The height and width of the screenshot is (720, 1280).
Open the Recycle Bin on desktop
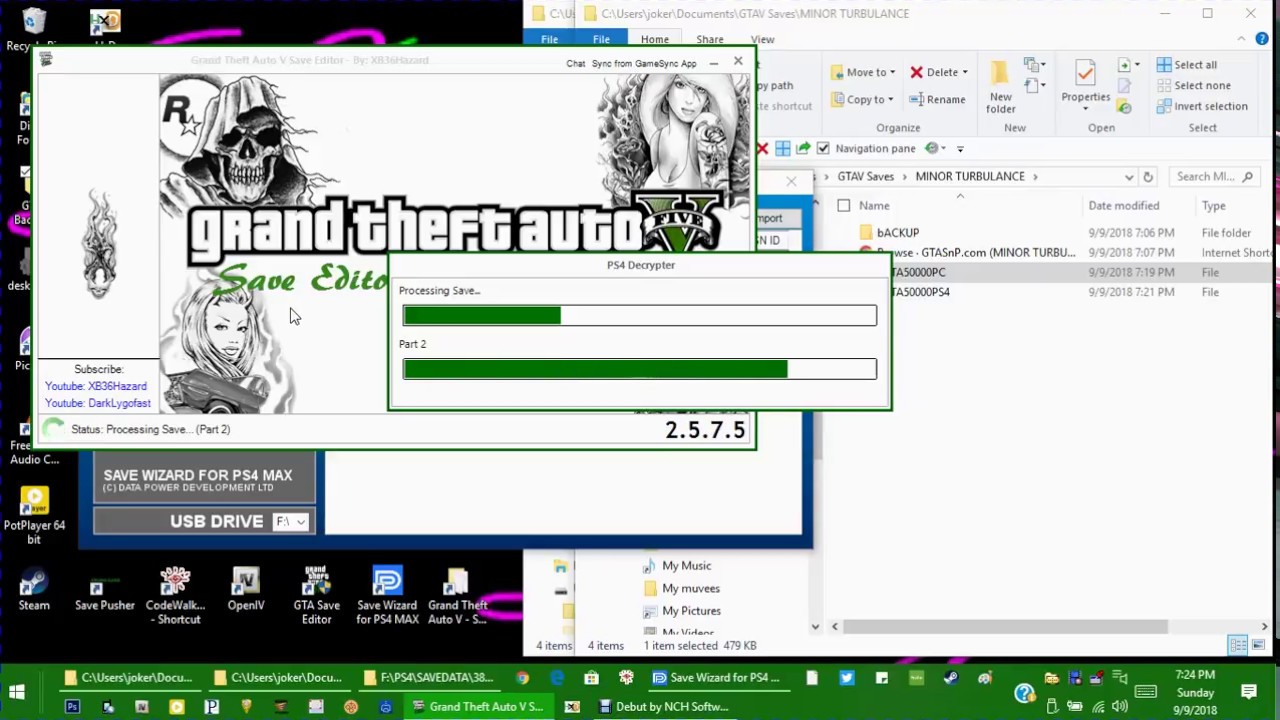pos(33,30)
